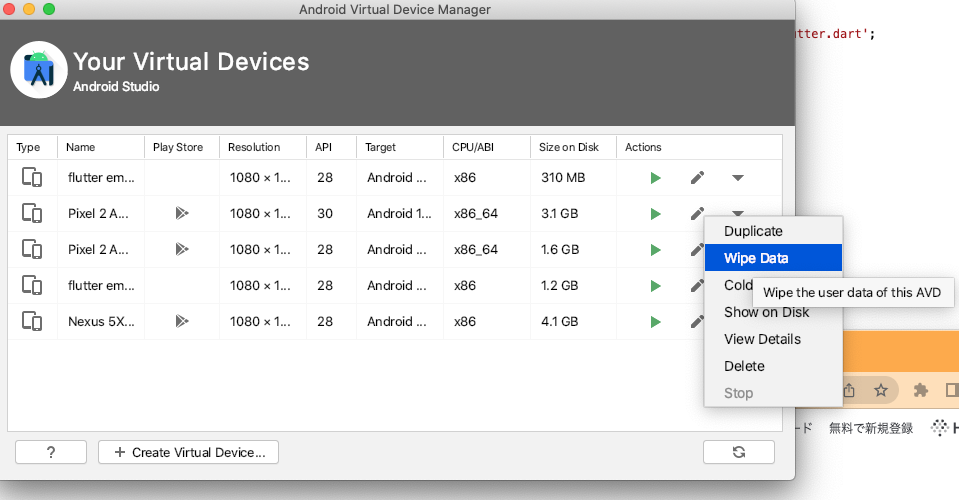Sort by the Type column header

(32, 147)
